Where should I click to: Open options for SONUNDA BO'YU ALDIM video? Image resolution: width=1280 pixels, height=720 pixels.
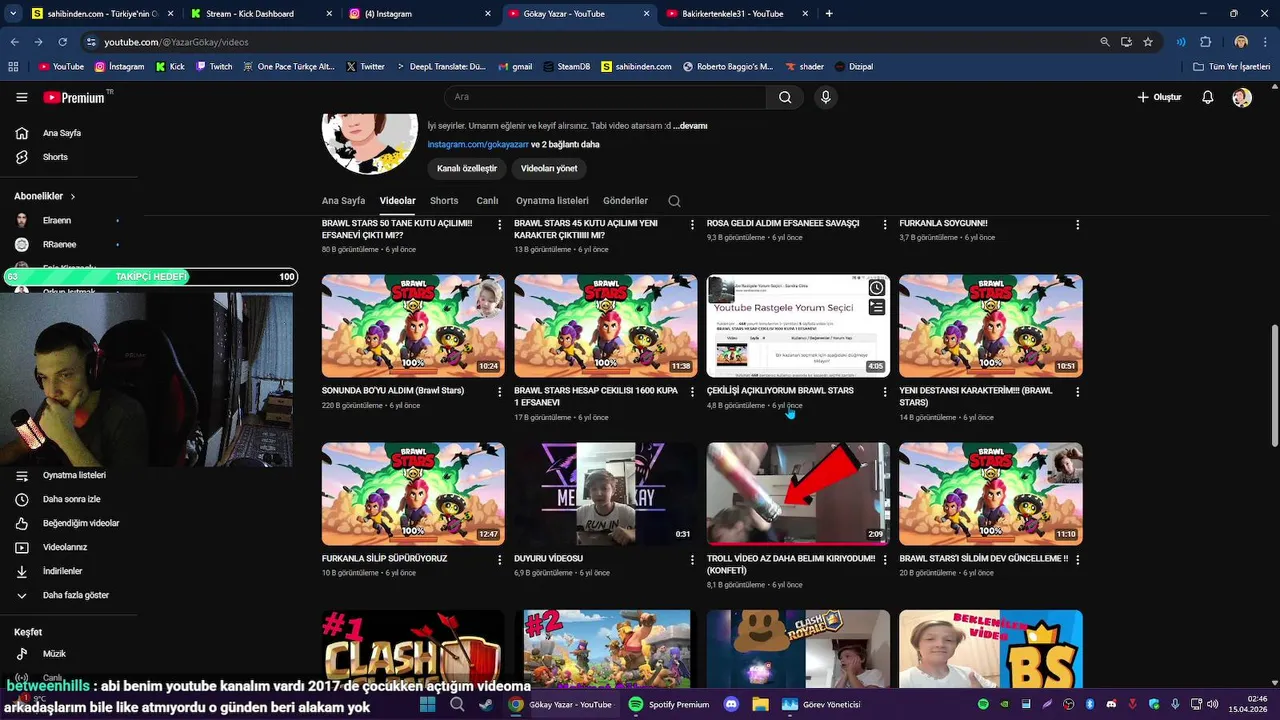[500, 392]
